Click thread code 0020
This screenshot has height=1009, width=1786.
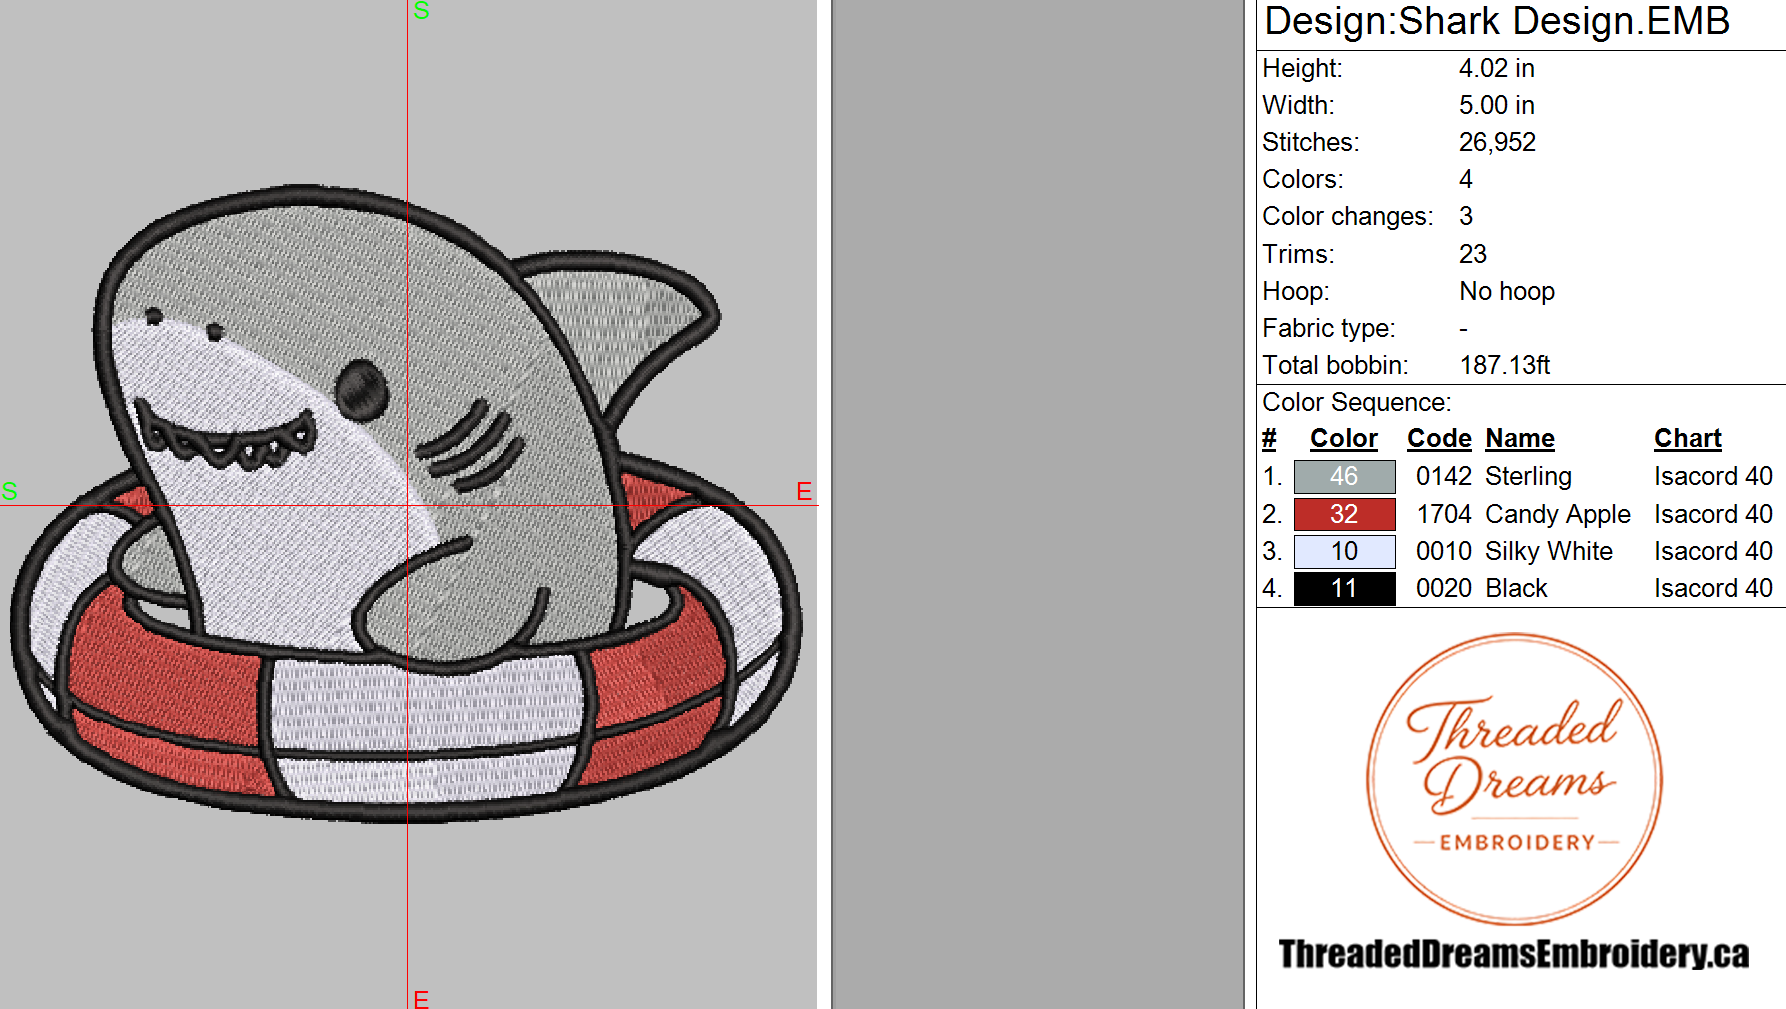coord(1444,588)
